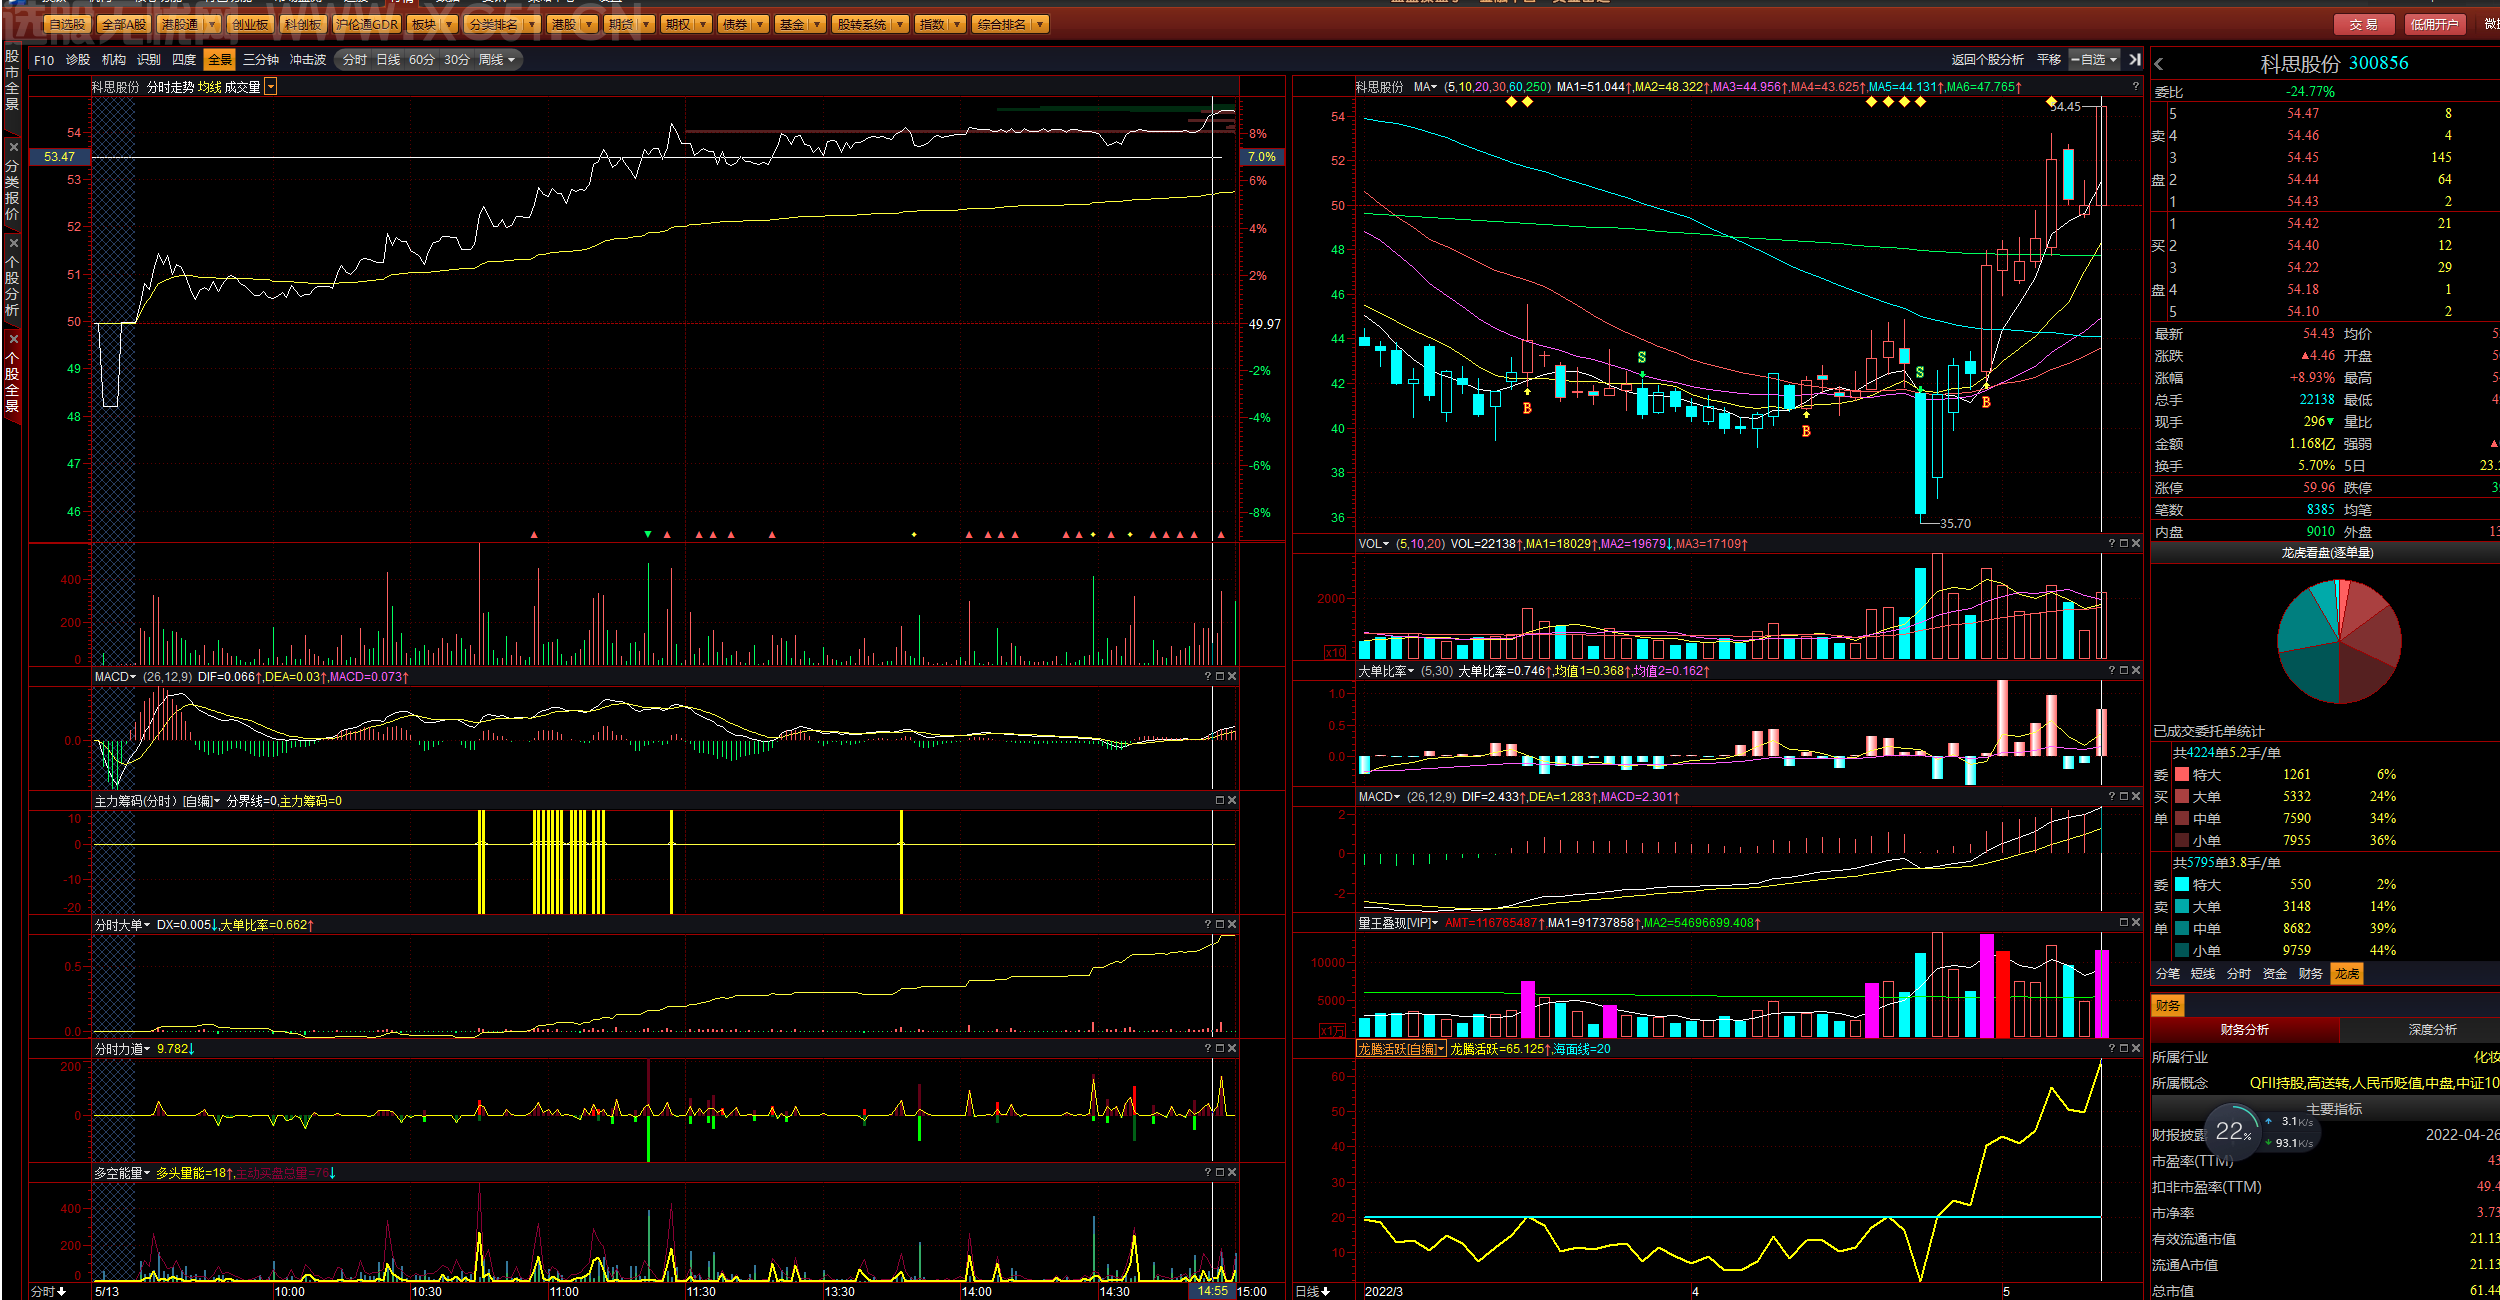
Task: Select the 日线 period toggle
Action: (388, 60)
